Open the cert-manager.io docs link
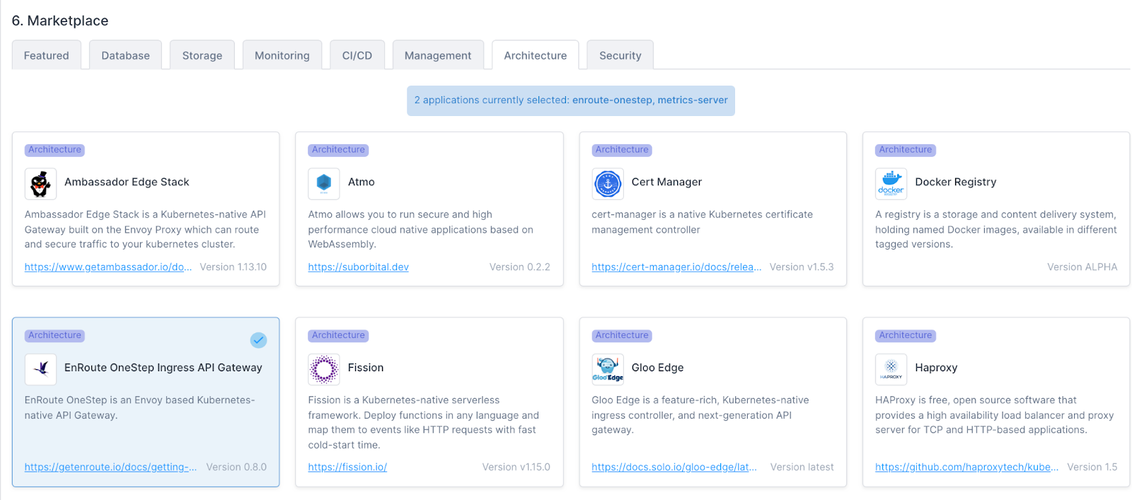The image size is (1132, 500). [x=676, y=267]
